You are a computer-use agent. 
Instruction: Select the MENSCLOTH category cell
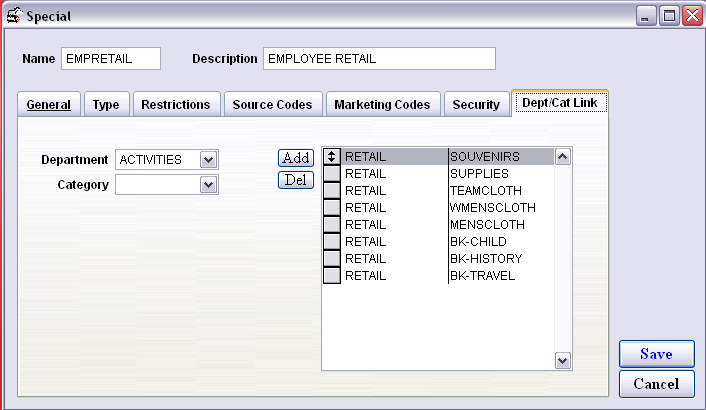pyautogui.click(x=501, y=225)
